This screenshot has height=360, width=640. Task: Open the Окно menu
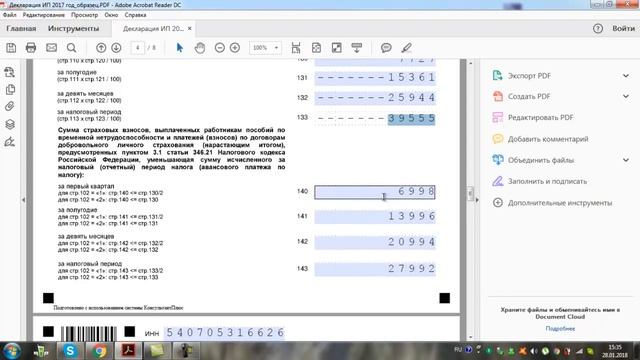pos(111,15)
